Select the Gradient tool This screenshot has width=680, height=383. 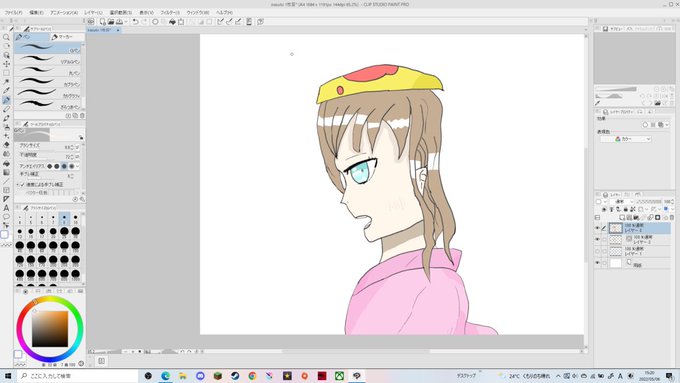tap(6, 172)
